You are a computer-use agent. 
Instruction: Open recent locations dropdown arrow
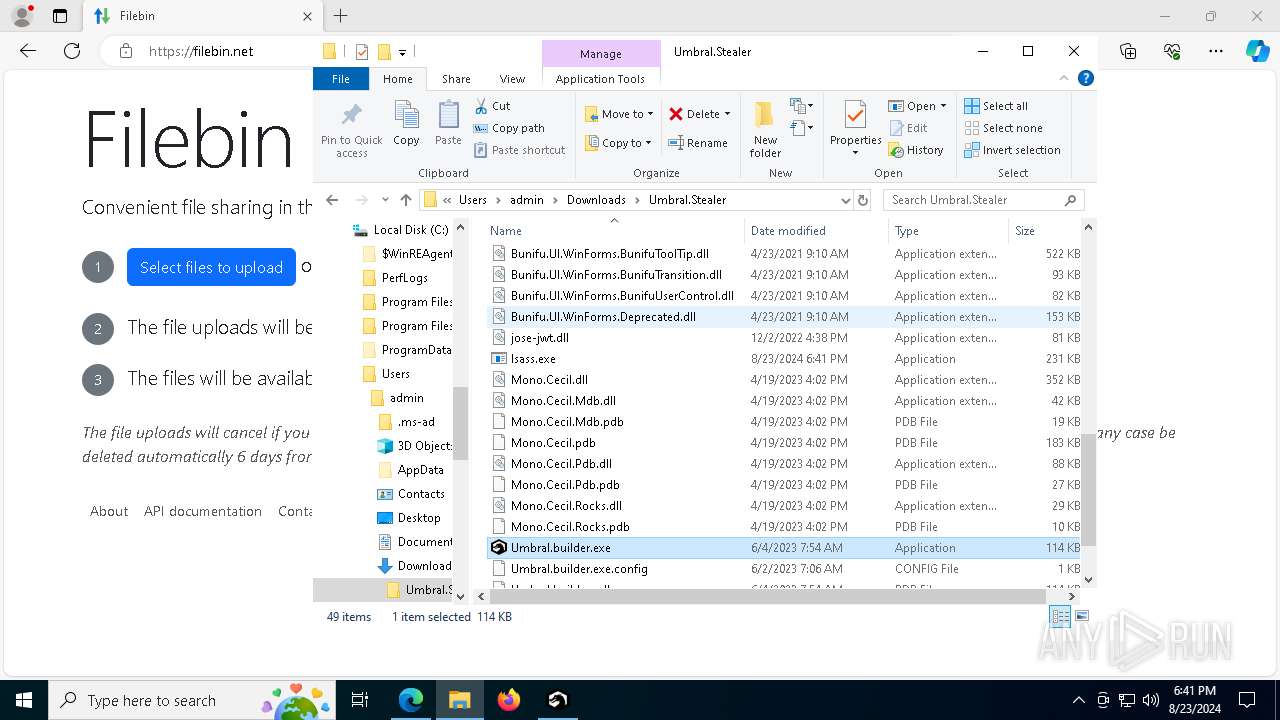click(384, 200)
